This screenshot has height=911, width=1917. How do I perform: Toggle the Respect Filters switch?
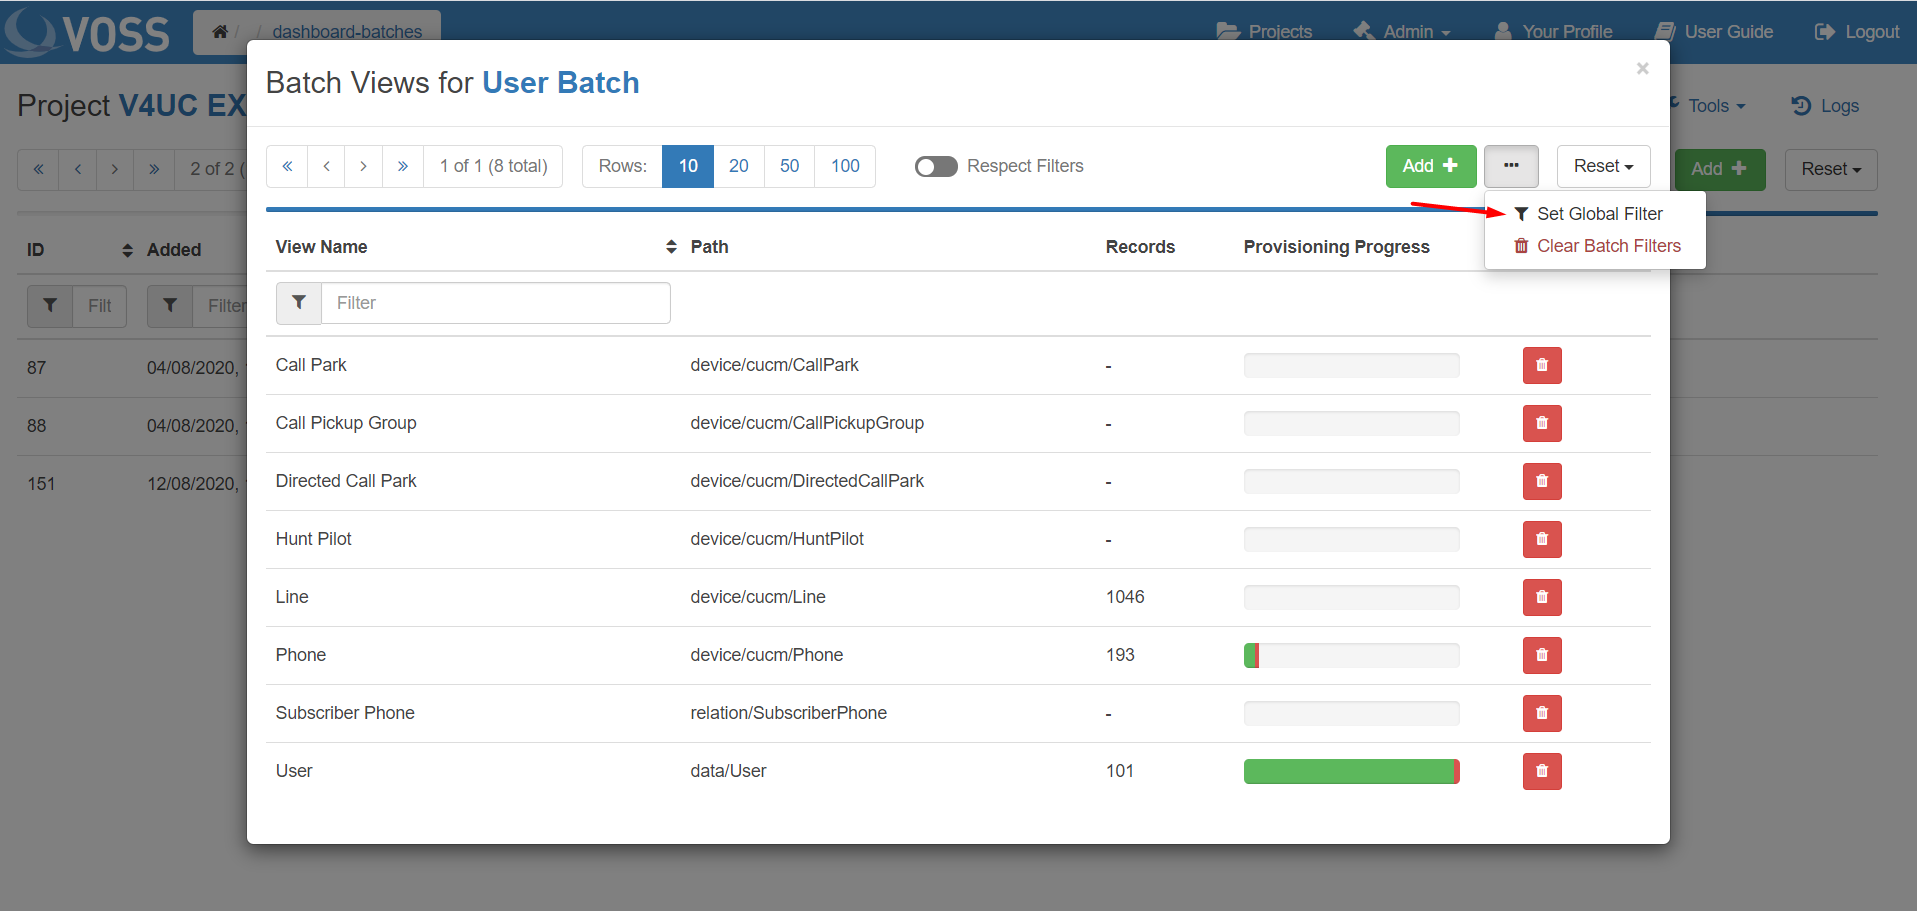pyautogui.click(x=936, y=166)
